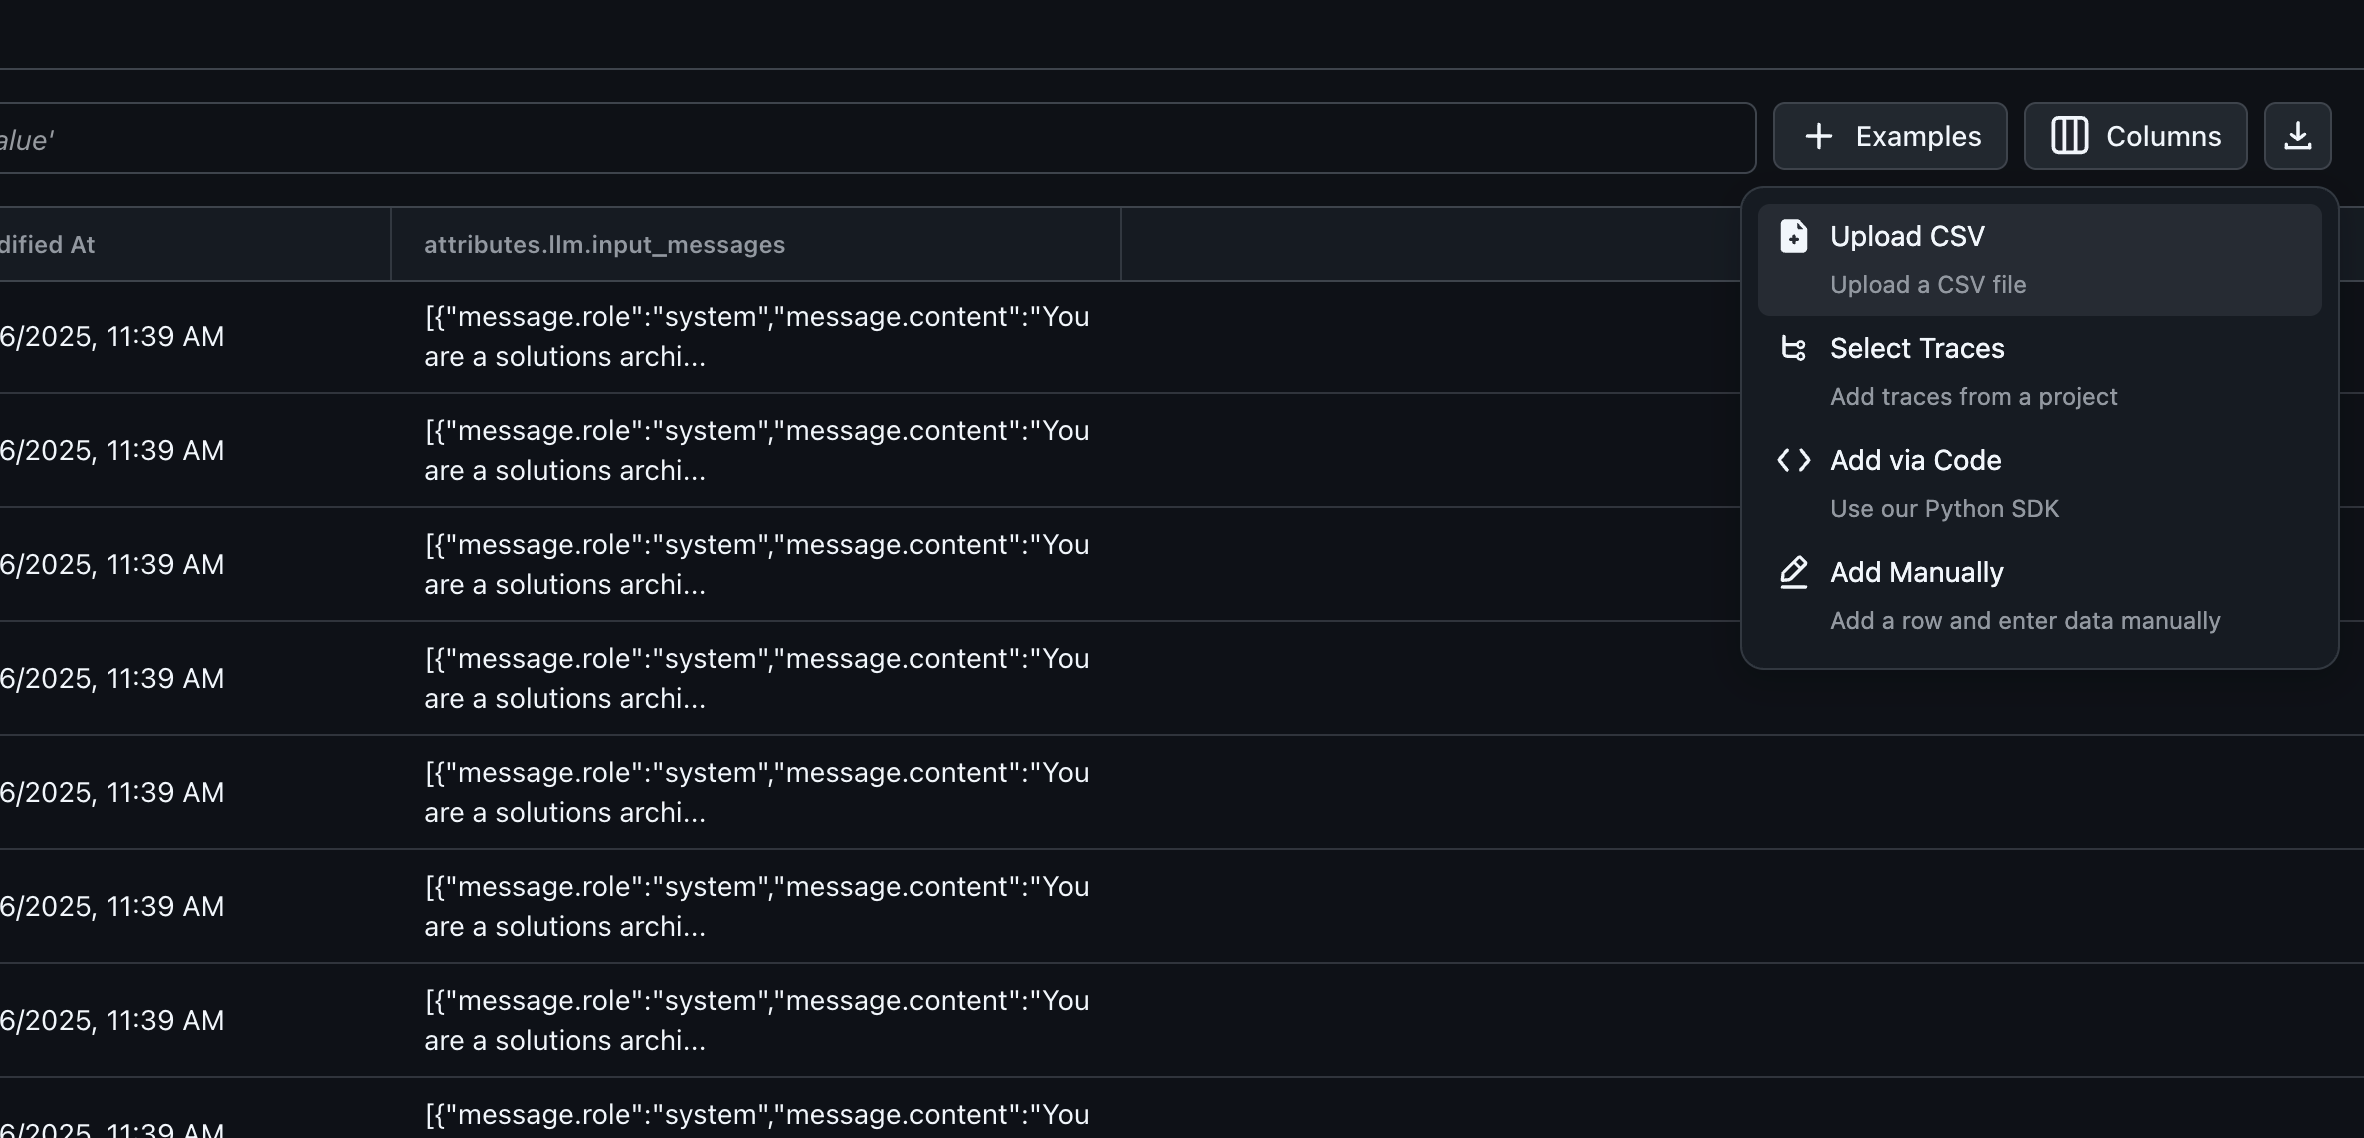This screenshot has height=1138, width=2364.
Task: Choose Select Traces menu option
Action: pos(2040,372)
